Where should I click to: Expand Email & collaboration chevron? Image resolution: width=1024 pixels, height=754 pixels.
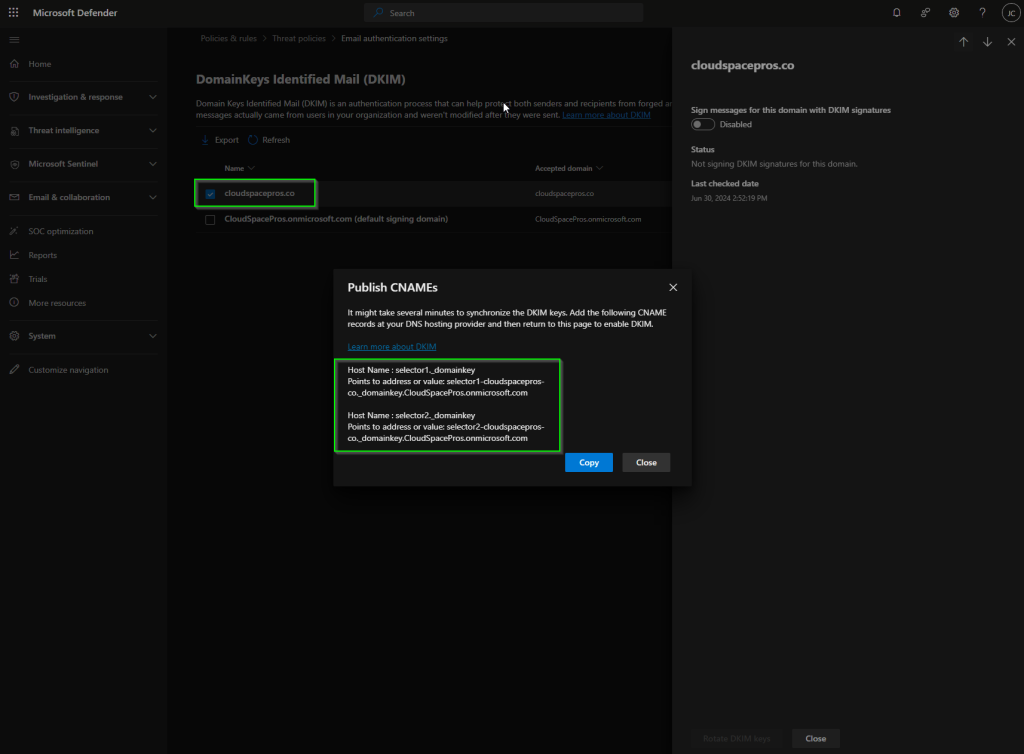pyautogui.click(x=152, y=197)
